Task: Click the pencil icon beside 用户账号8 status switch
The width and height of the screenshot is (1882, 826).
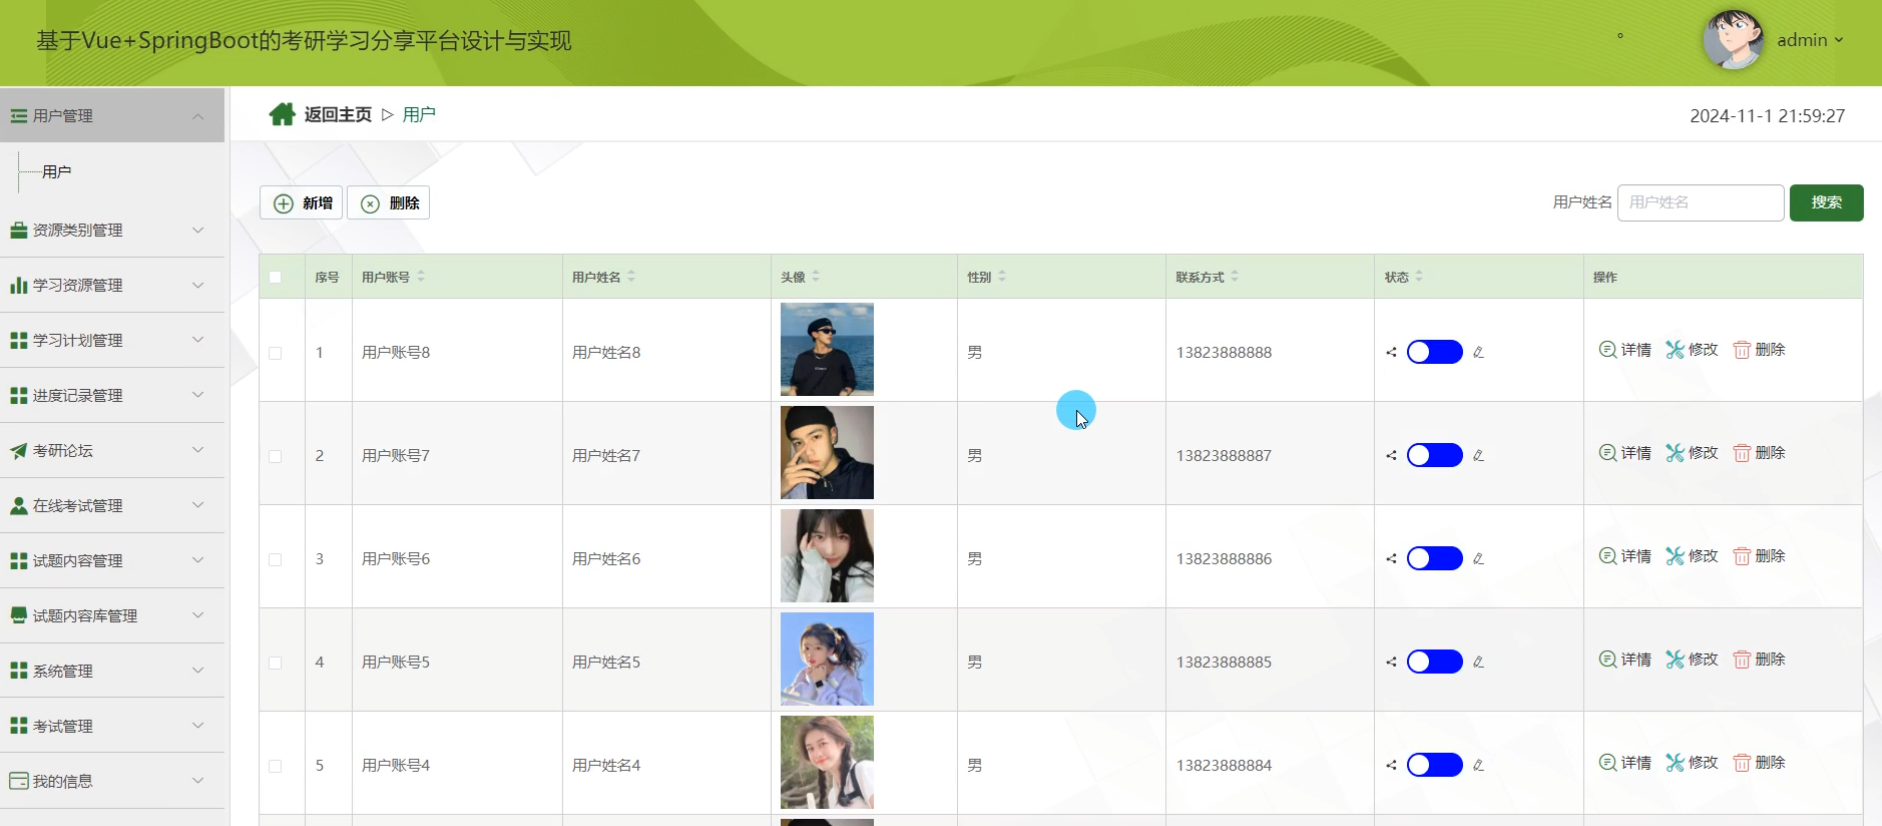Action: [x=1478, y=352]
